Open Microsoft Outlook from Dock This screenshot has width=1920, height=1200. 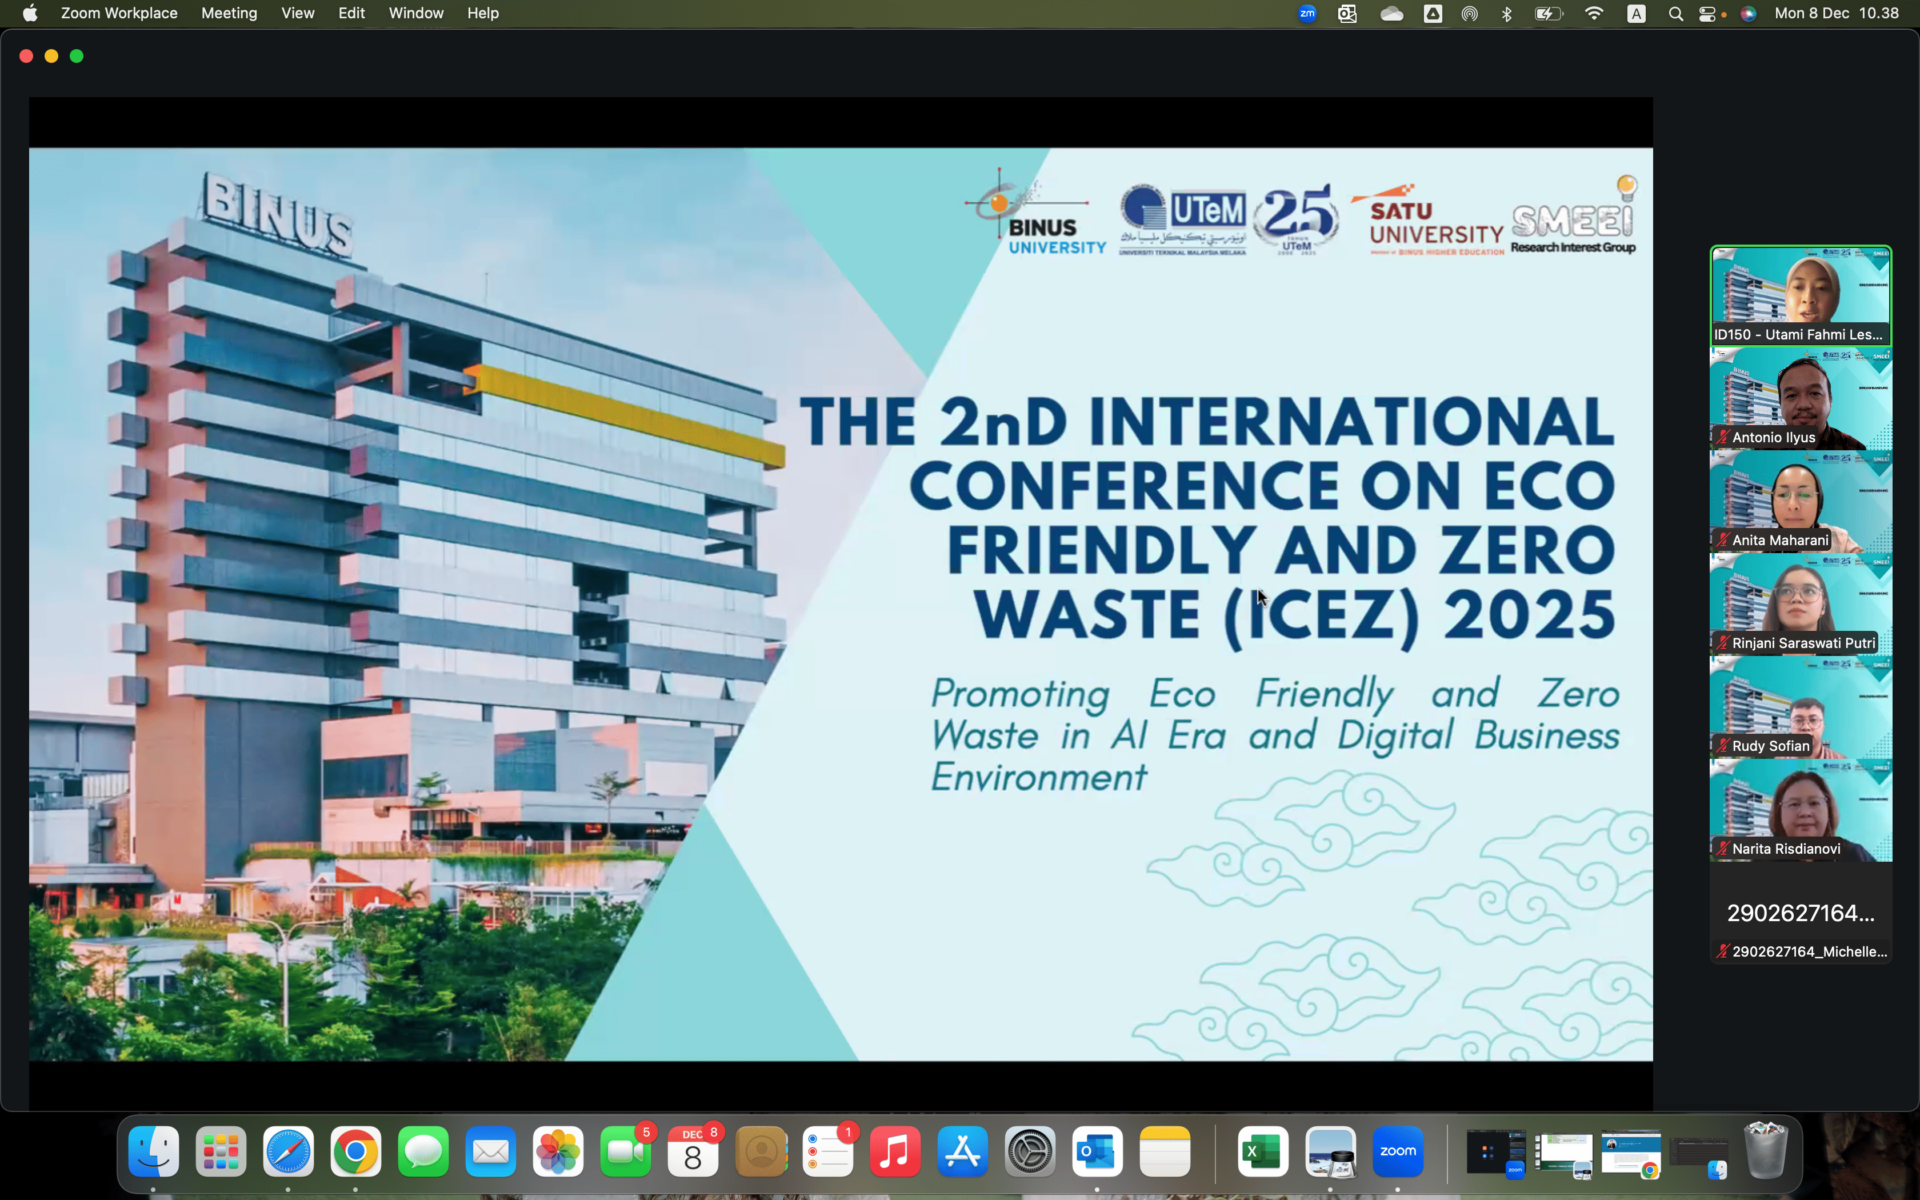tap(1097, 1152)
